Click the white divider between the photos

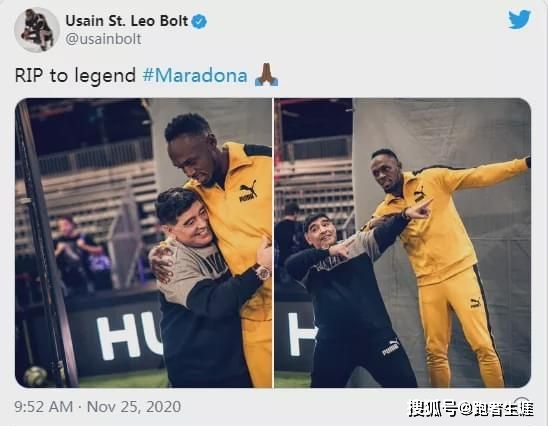point(273,243)
